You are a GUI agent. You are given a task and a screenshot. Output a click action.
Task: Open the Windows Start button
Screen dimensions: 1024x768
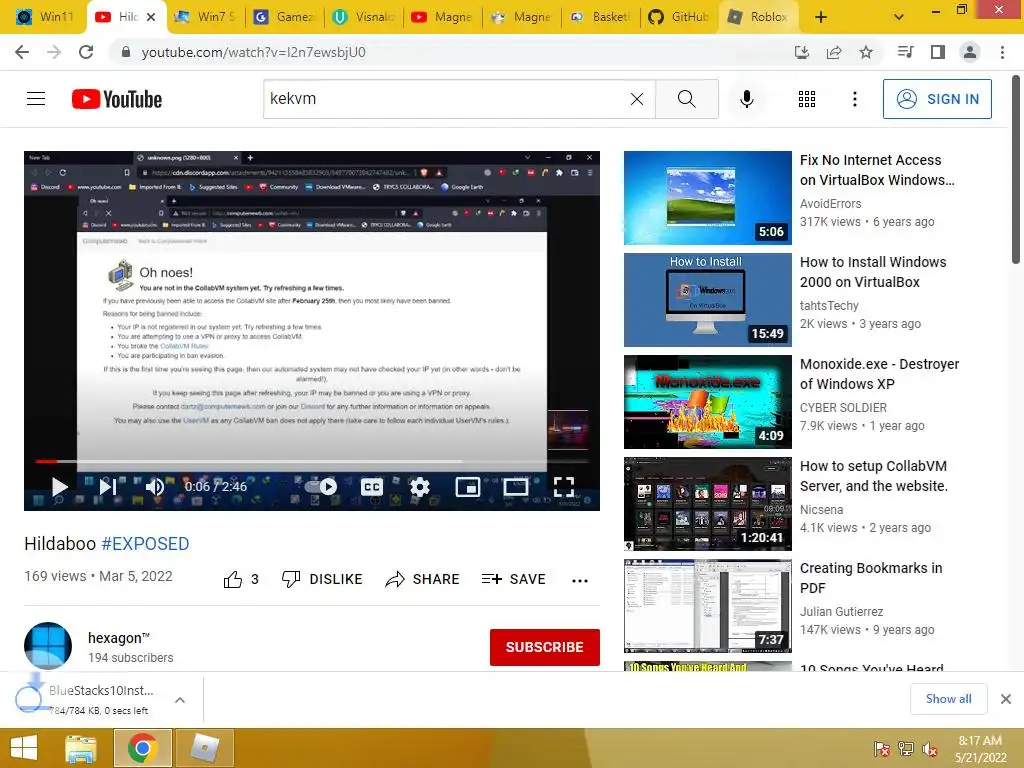pyautogui.click(x=24, y=748)
